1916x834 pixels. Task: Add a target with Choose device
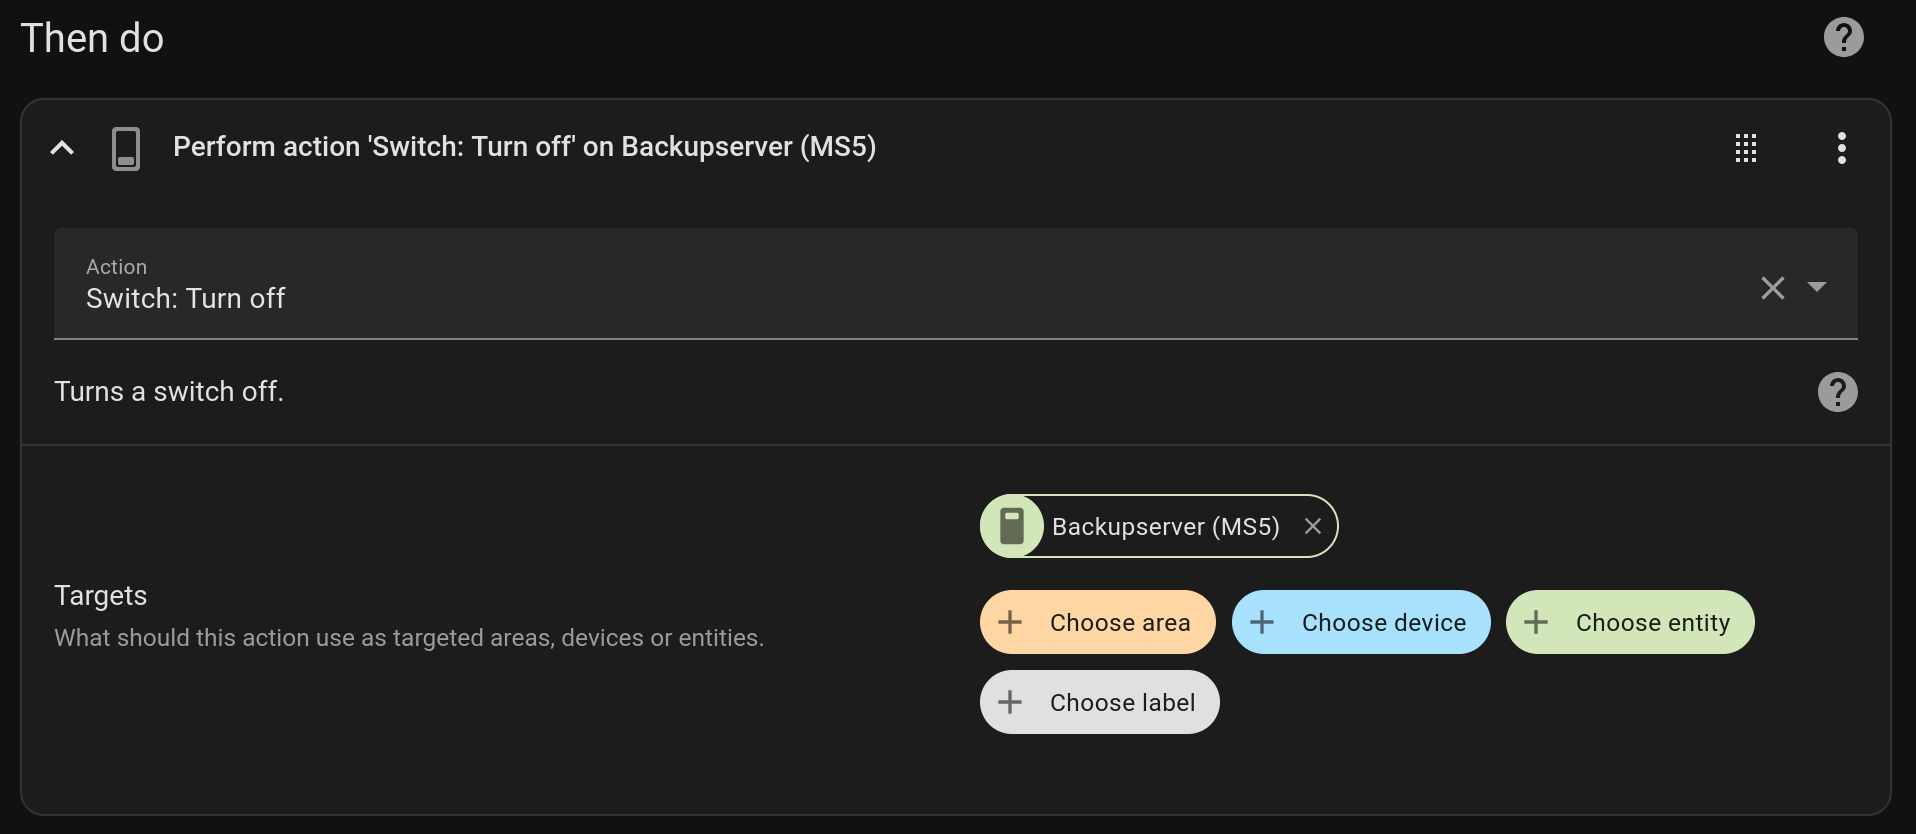1360,622
